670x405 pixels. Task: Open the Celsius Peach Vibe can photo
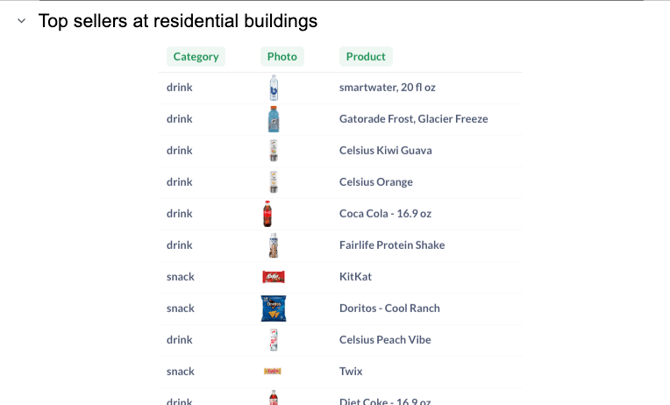click(x=273, y=340)
